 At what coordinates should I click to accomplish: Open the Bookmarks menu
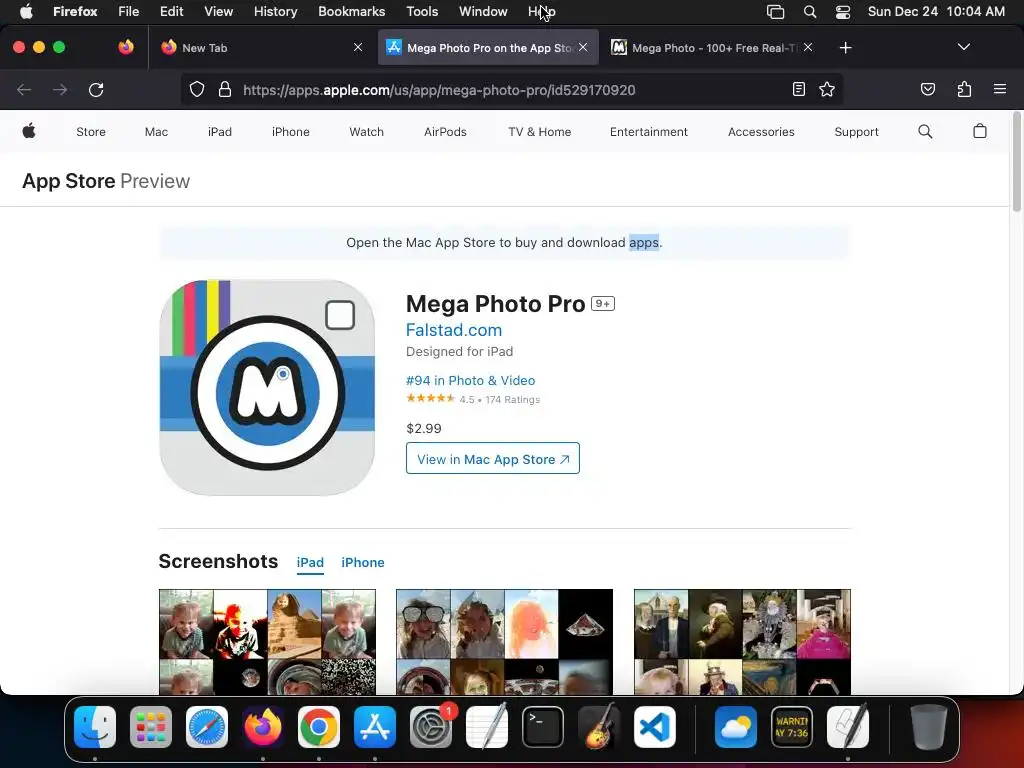pyautogui.click(x=351, y=11)
